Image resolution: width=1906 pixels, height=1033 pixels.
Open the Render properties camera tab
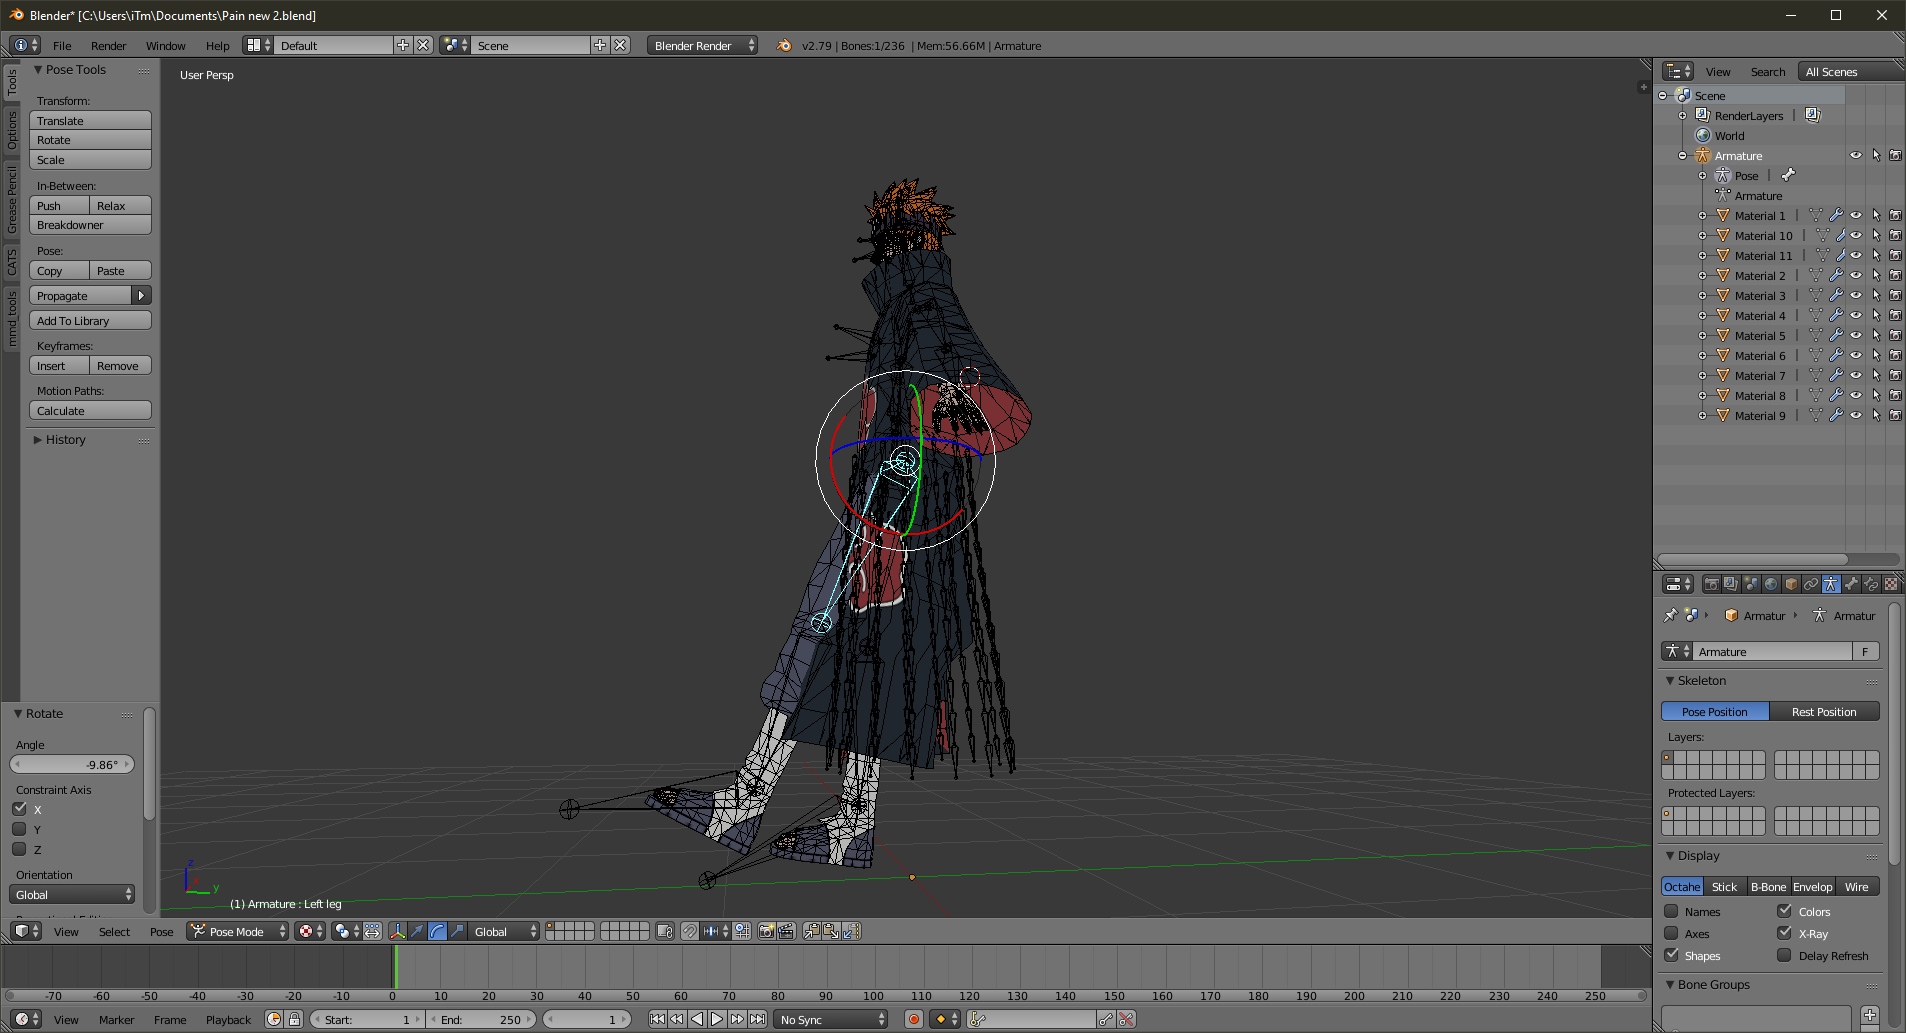click(1711, 584)
